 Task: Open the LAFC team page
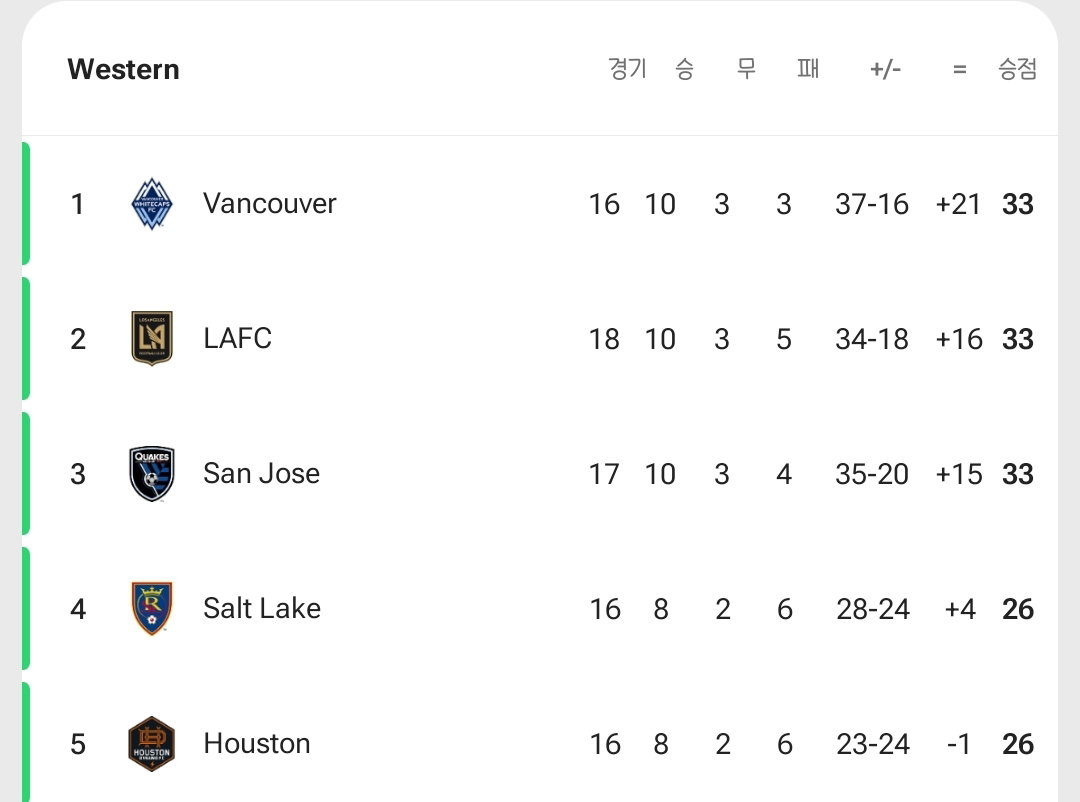pyautogui.click(x=238, y=338)
